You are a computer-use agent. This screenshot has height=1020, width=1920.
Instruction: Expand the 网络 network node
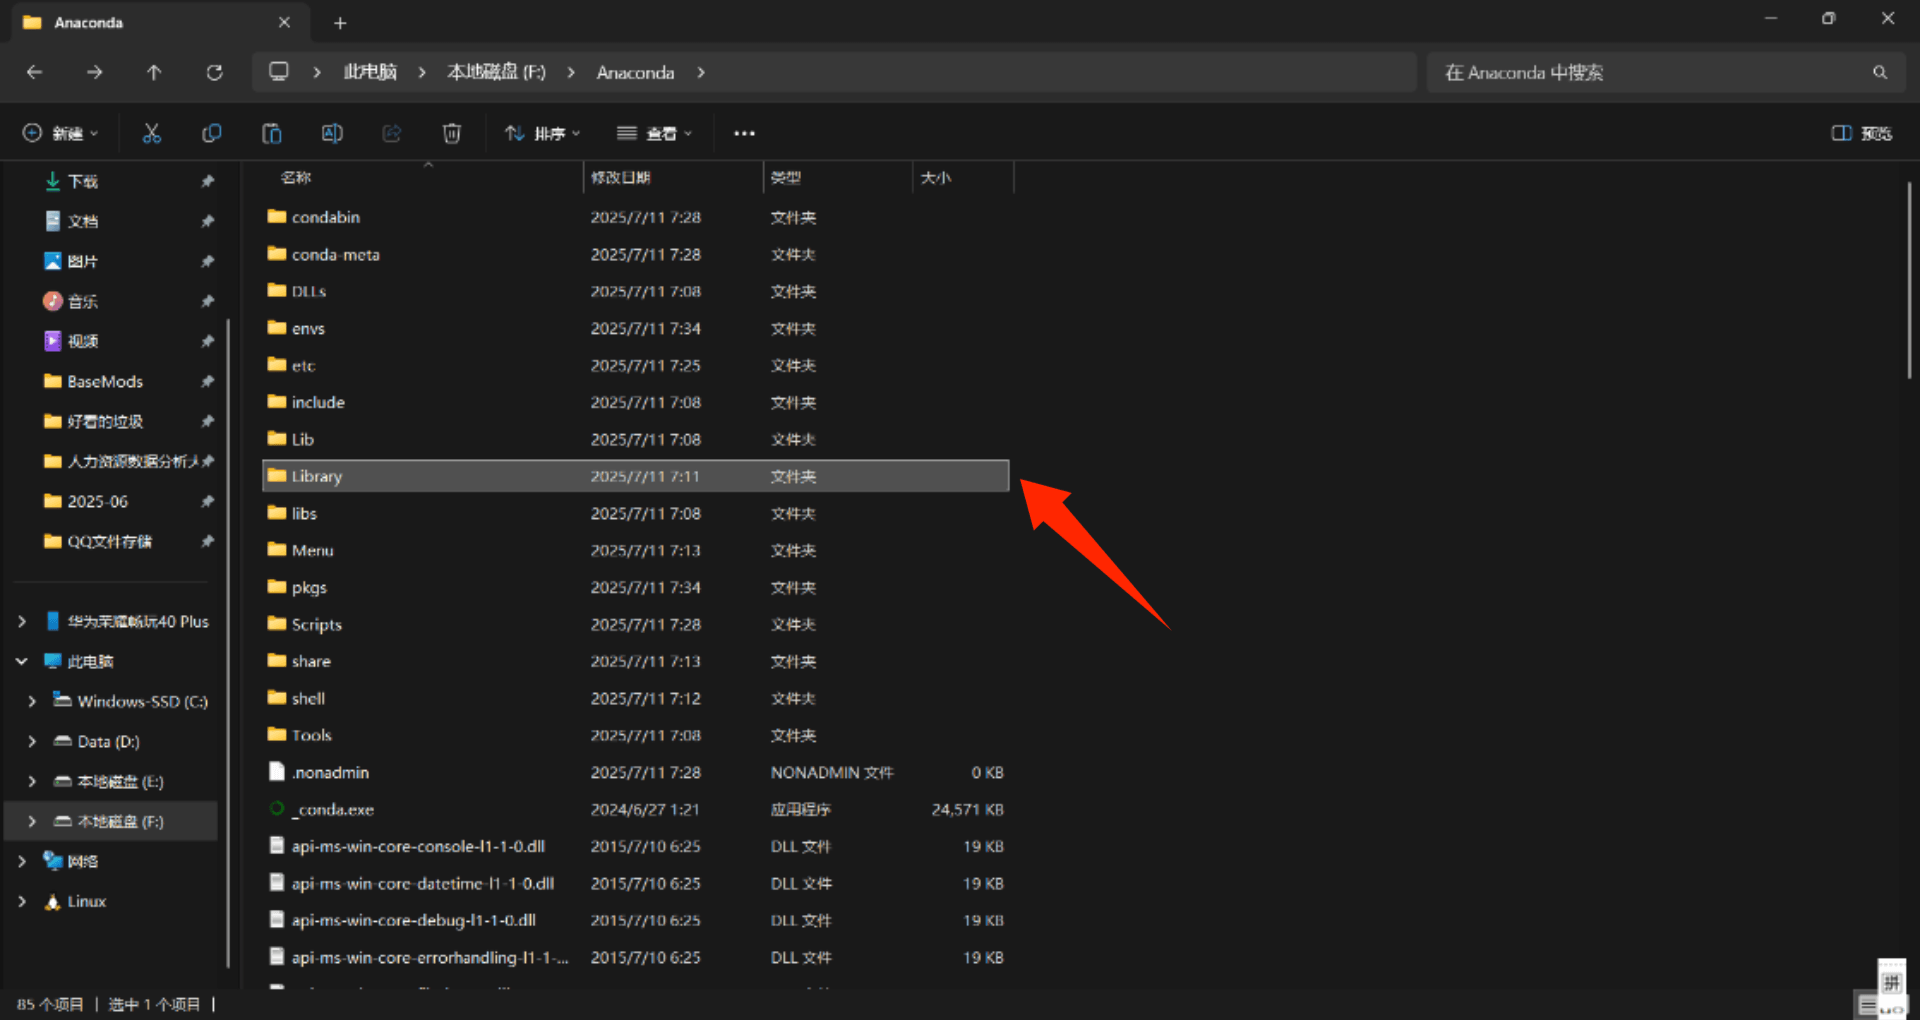(22, 861)
